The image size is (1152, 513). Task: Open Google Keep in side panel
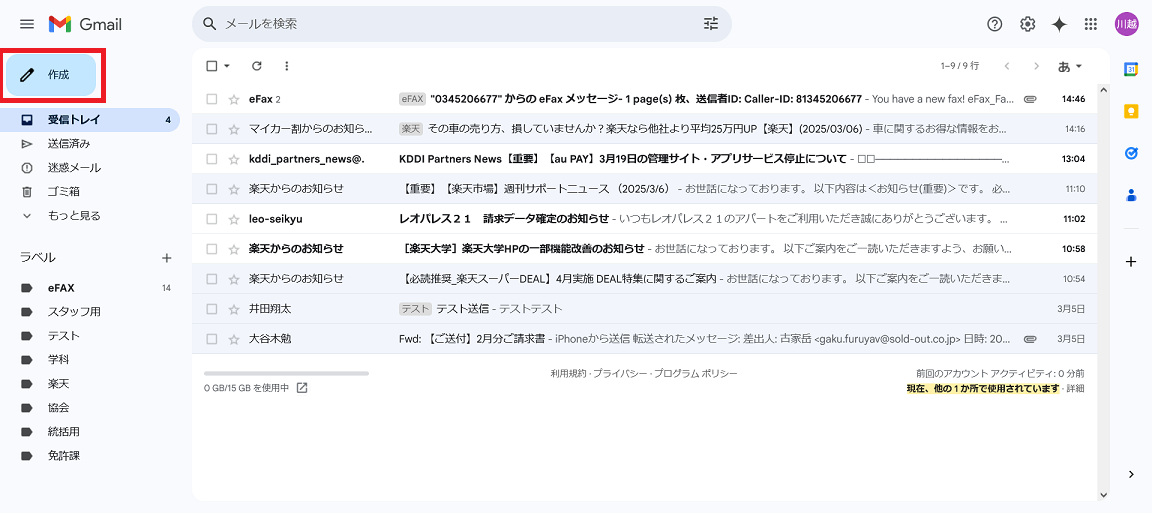1131,111
